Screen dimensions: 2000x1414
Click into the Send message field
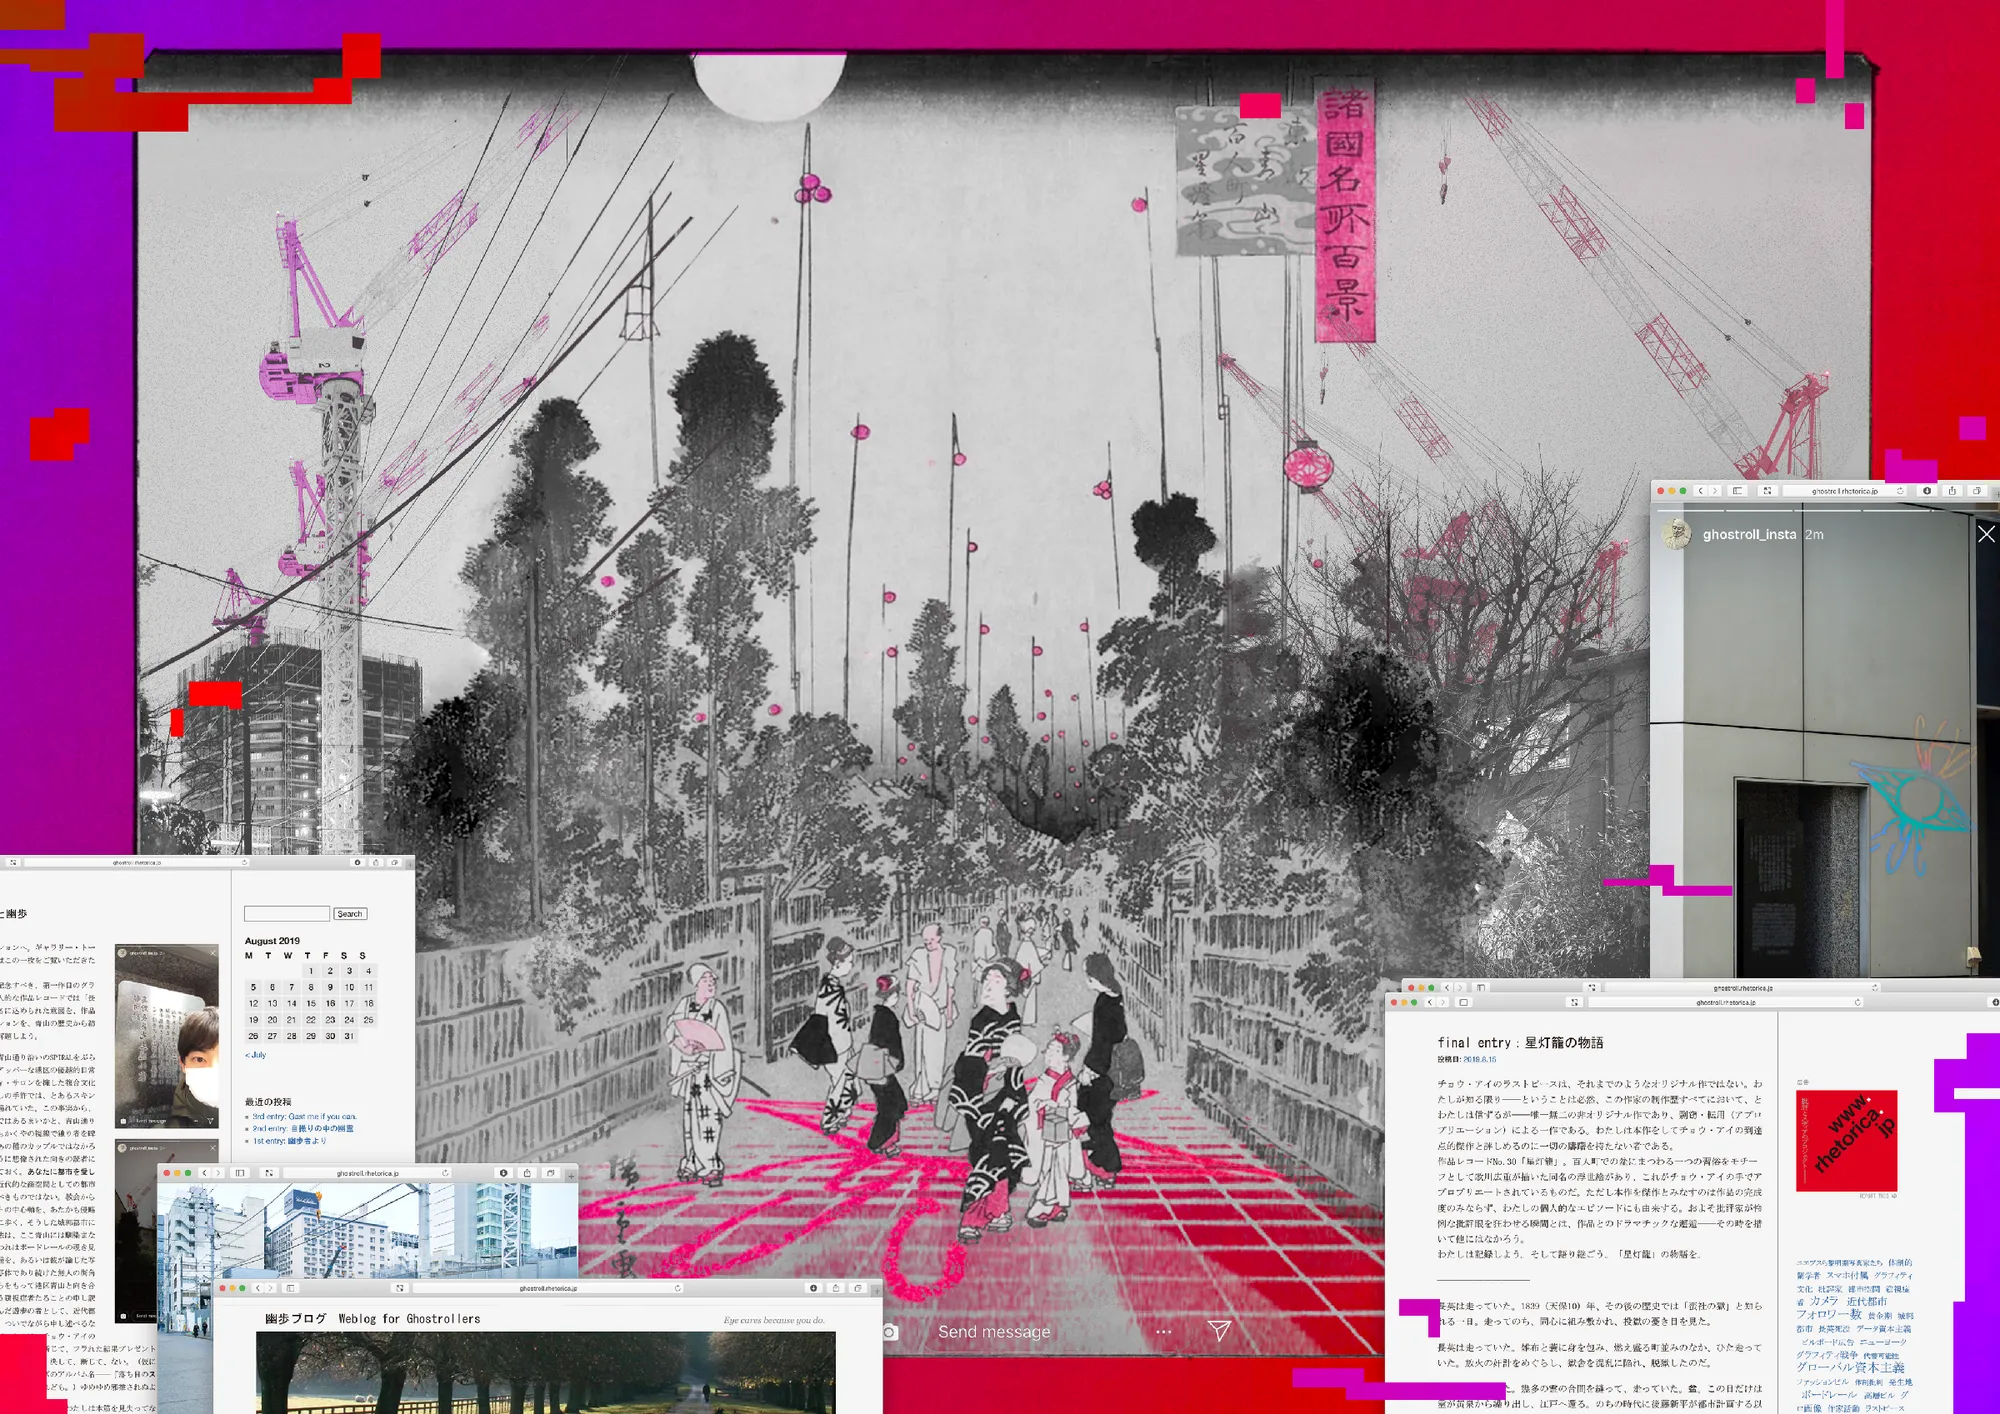(x=994, y=1332)
